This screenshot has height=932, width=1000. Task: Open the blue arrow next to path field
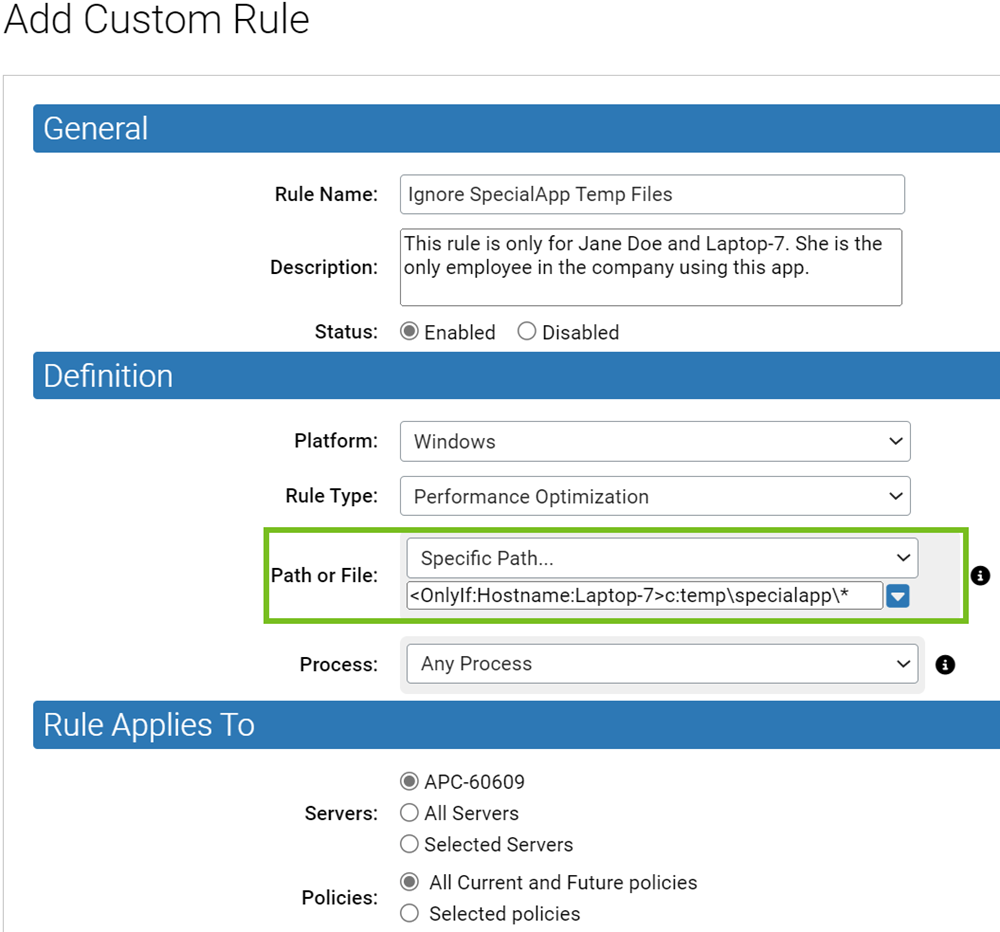(x=897, y=595)
